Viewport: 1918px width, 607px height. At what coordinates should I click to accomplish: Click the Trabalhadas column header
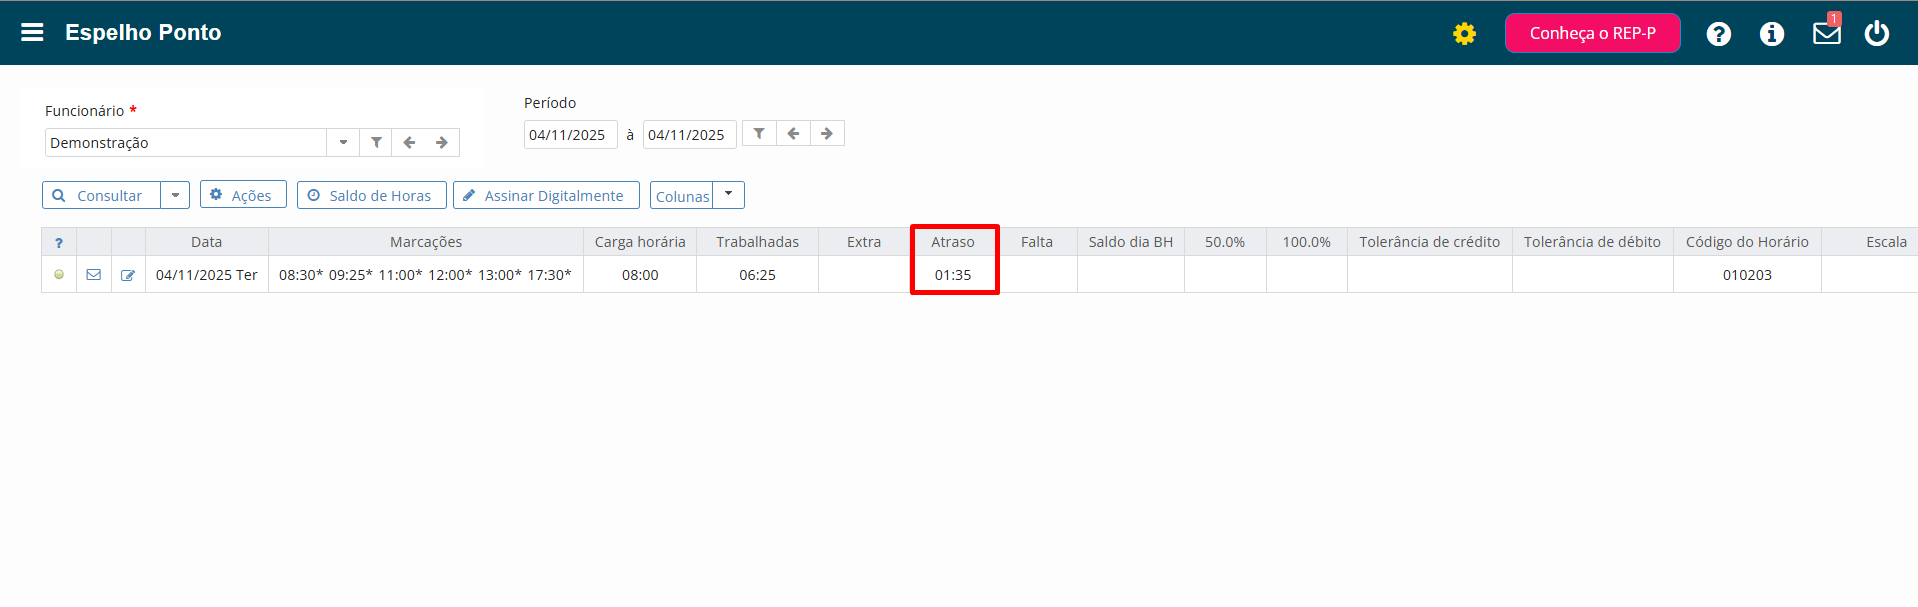[757, 242]
